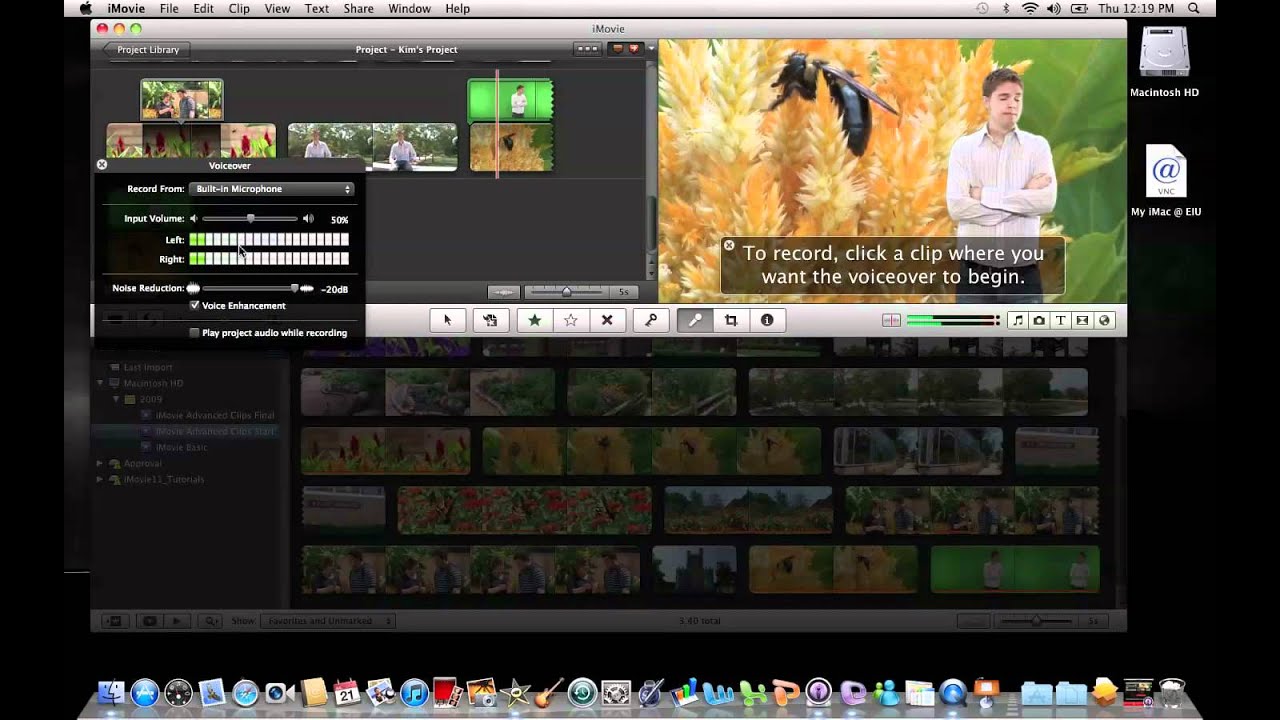Enable Play project audio while recording

click(194, 332)
